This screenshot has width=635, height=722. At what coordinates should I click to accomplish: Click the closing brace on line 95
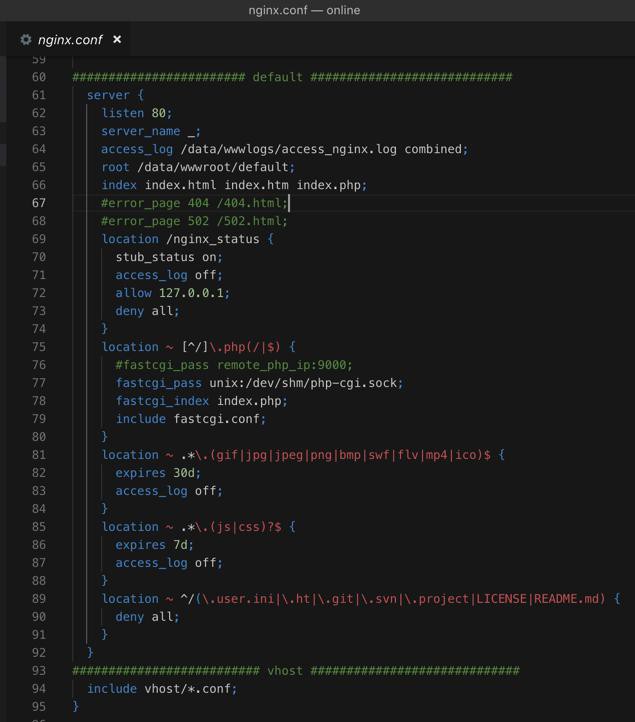(x=76, y=706)
